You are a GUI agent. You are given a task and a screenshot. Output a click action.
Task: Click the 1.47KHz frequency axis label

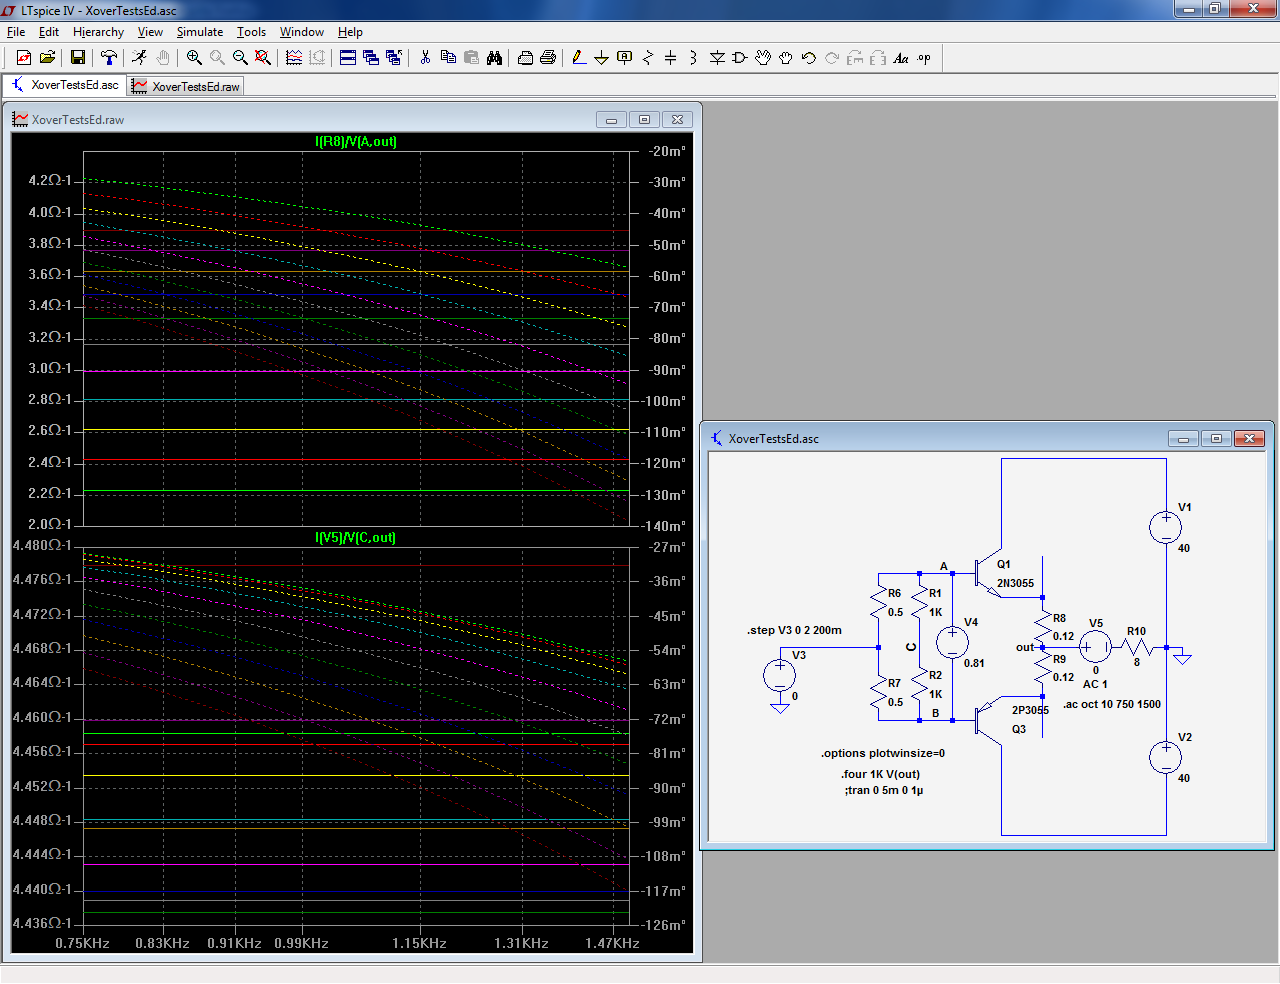click(612, 943)
